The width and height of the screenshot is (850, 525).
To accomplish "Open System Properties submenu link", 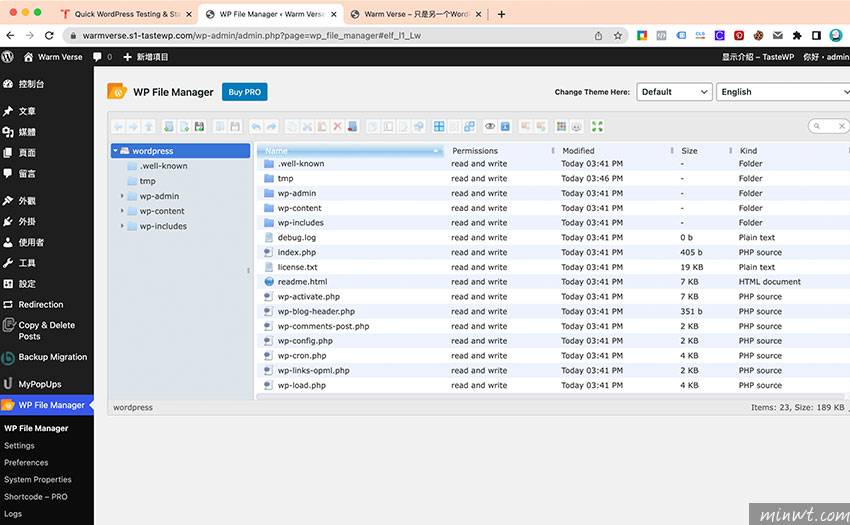I will click(38, 480).
